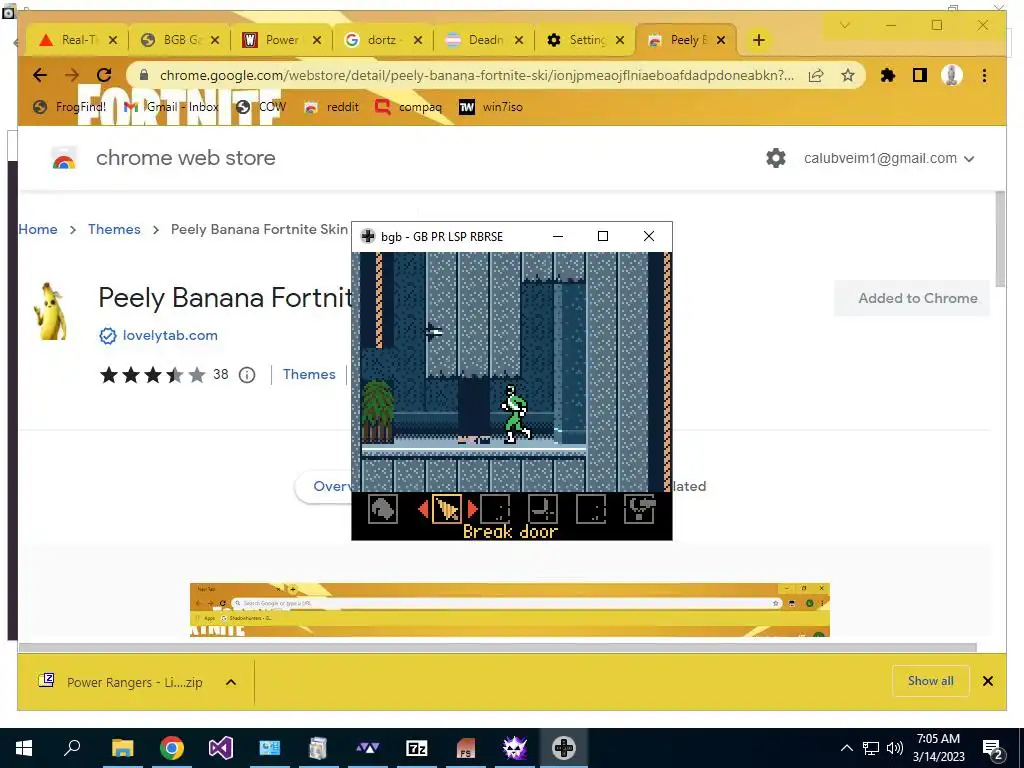Open the share page icon in address bar
The height and width of the screenshot is (768, 1024).
(816, 75)
